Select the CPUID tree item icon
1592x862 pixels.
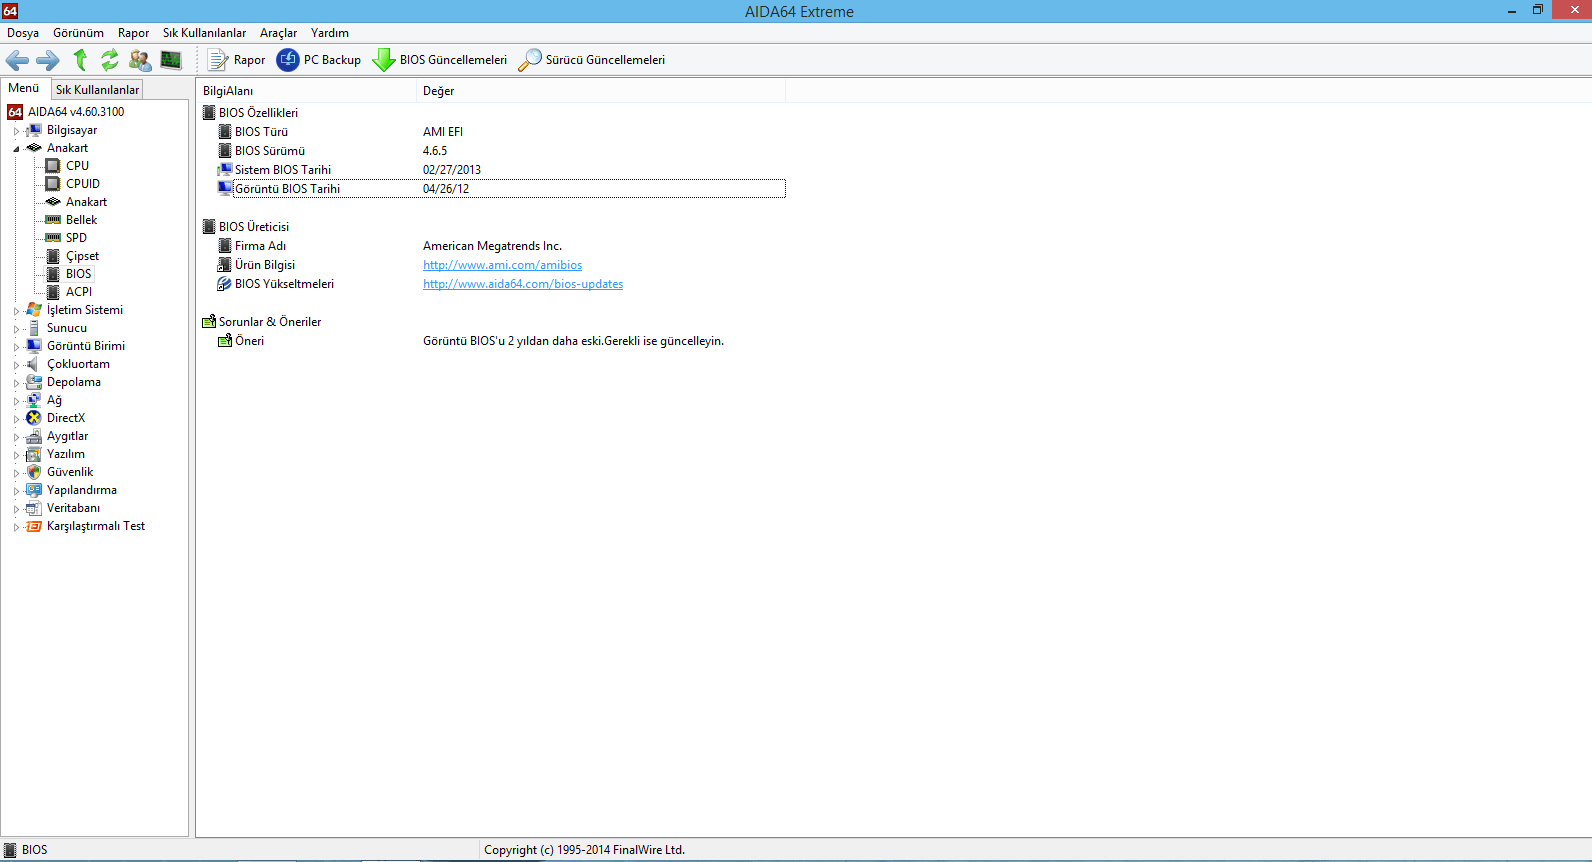click(54, 184)
